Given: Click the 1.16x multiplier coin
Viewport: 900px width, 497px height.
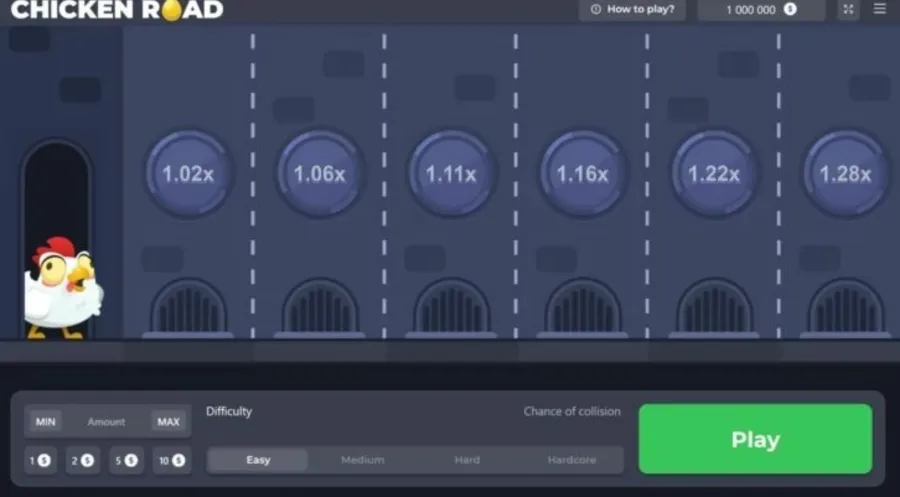Looking at the screenshot, I should pyautogui.click(x=583, y=173).
